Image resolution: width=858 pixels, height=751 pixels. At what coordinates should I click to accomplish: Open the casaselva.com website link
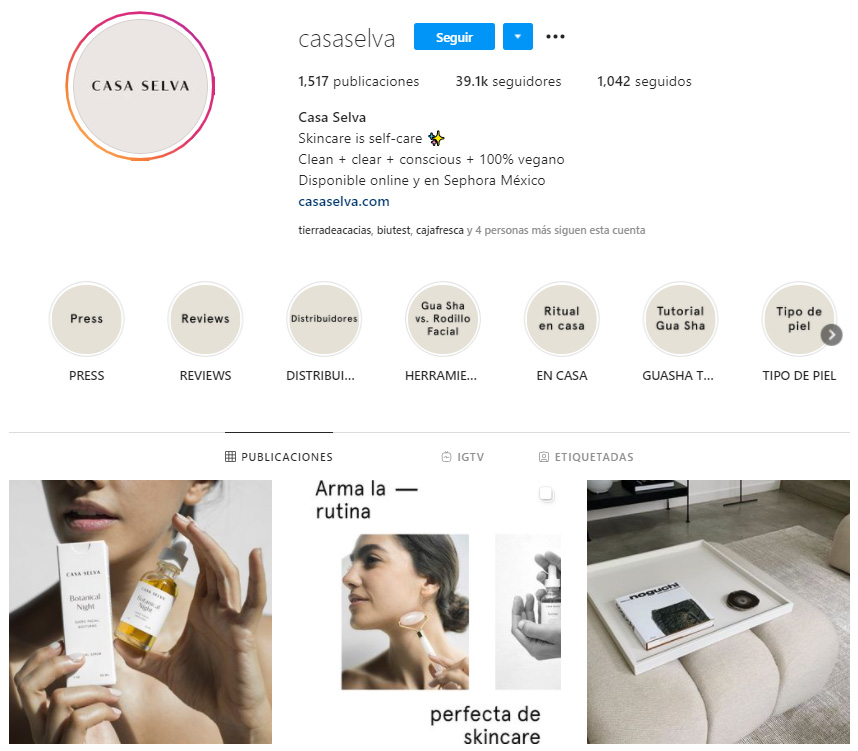click(x=344, y=201)
